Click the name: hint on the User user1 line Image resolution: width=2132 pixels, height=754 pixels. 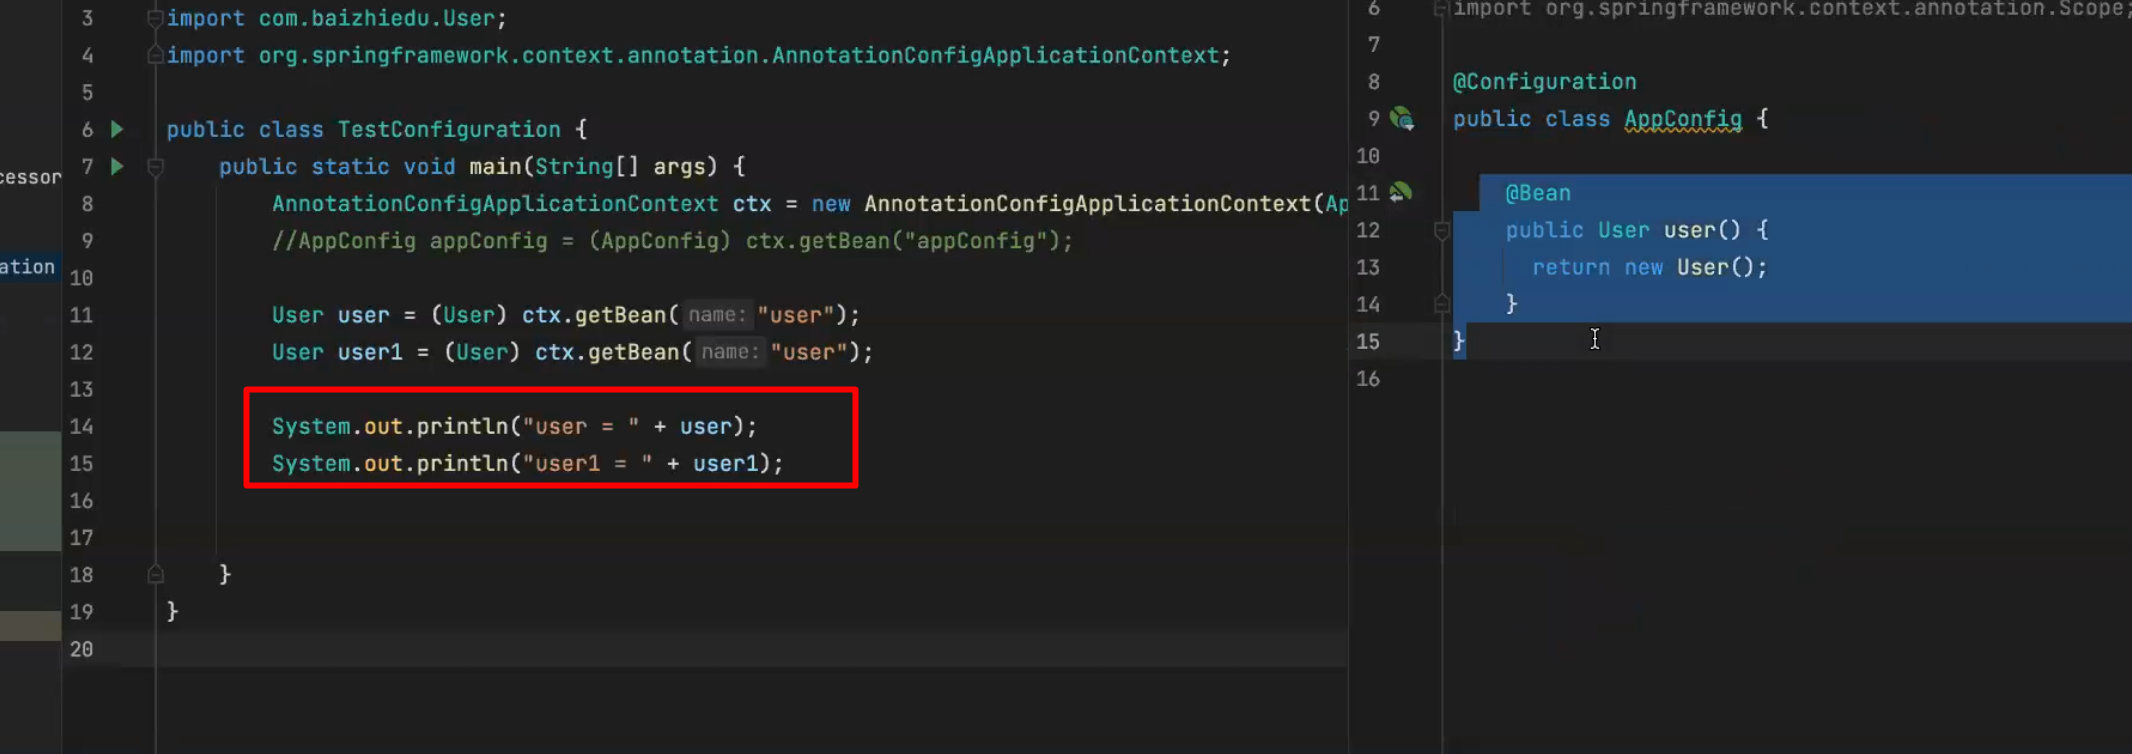click(x=730, y=352)
